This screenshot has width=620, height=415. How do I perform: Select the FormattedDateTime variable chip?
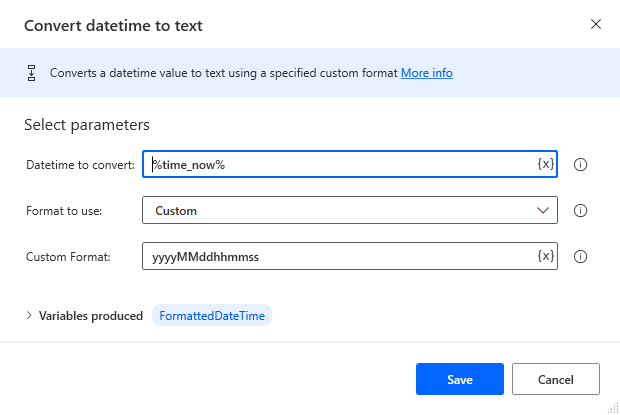pyautogui.click(x=212, y=316)
